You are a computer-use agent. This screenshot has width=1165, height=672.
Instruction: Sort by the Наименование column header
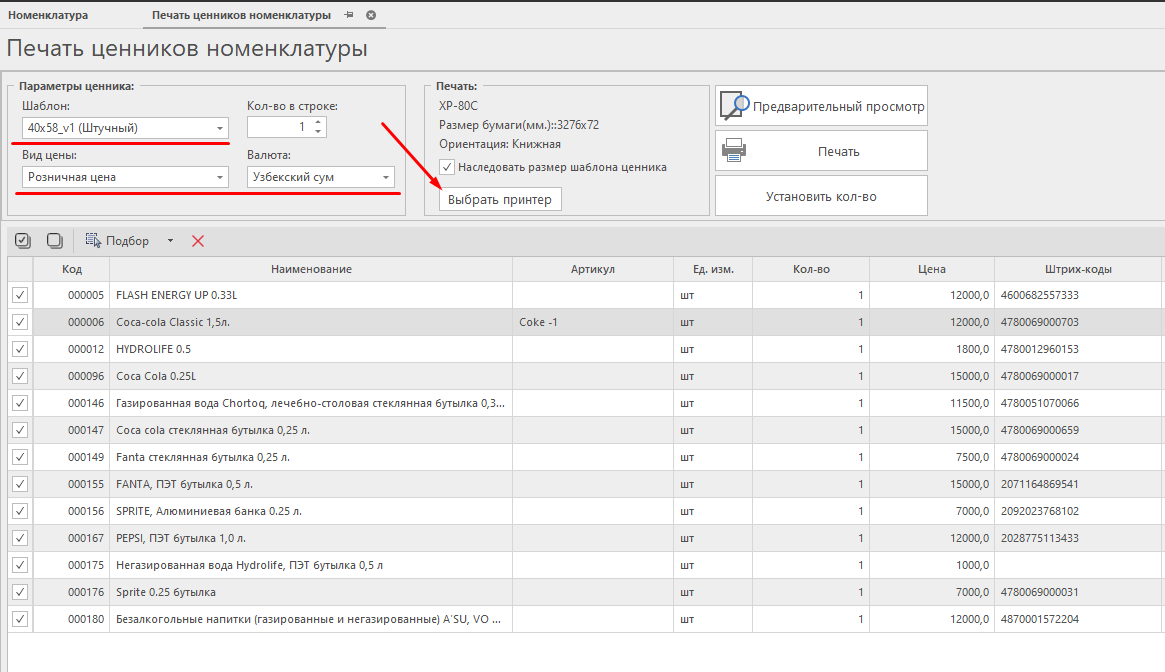pyautogui.click(x=311, y=269)
